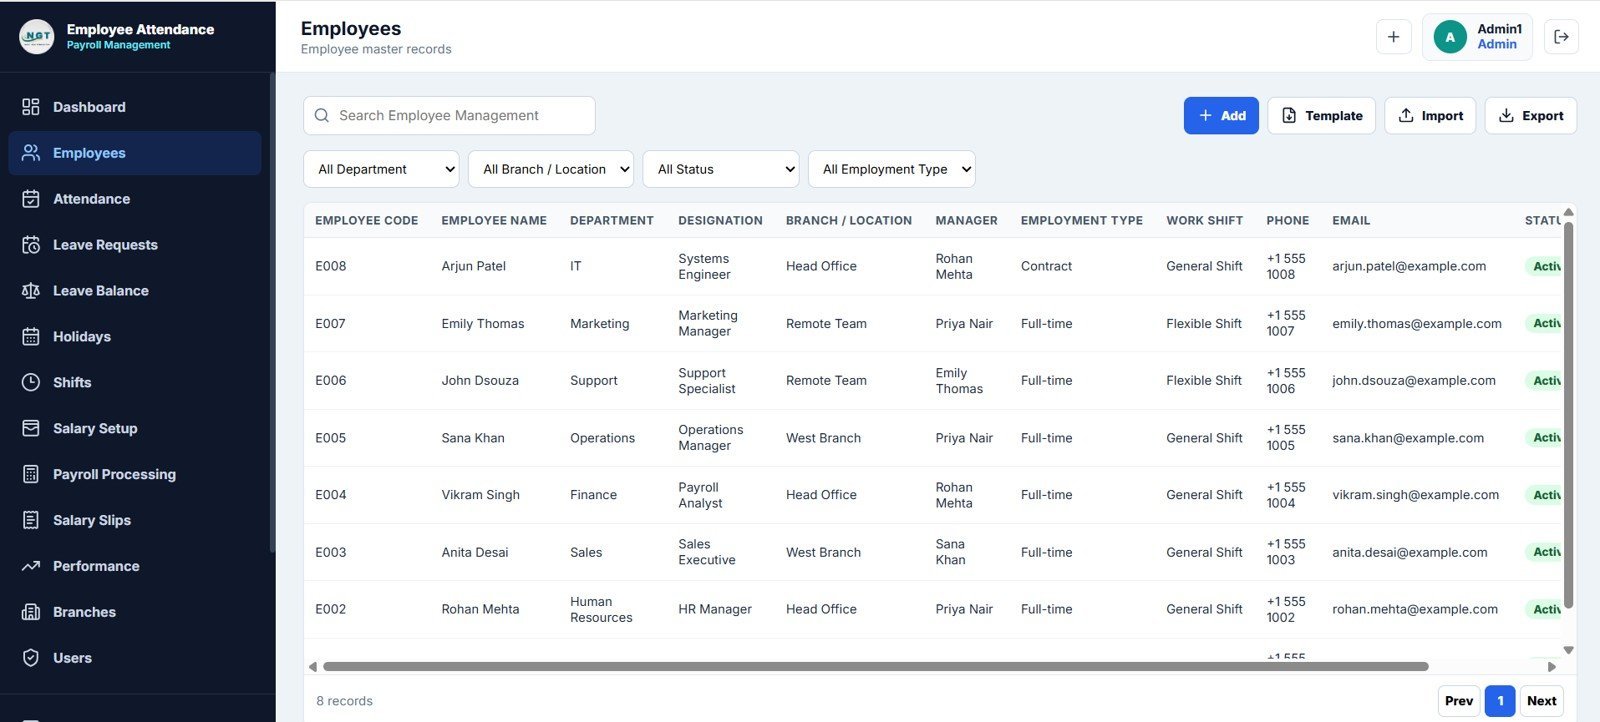This screenshot has width=1600, height=722.
Task: Click the Leave Requests calendar-clock icon
Action: click(x=31, y=245)
